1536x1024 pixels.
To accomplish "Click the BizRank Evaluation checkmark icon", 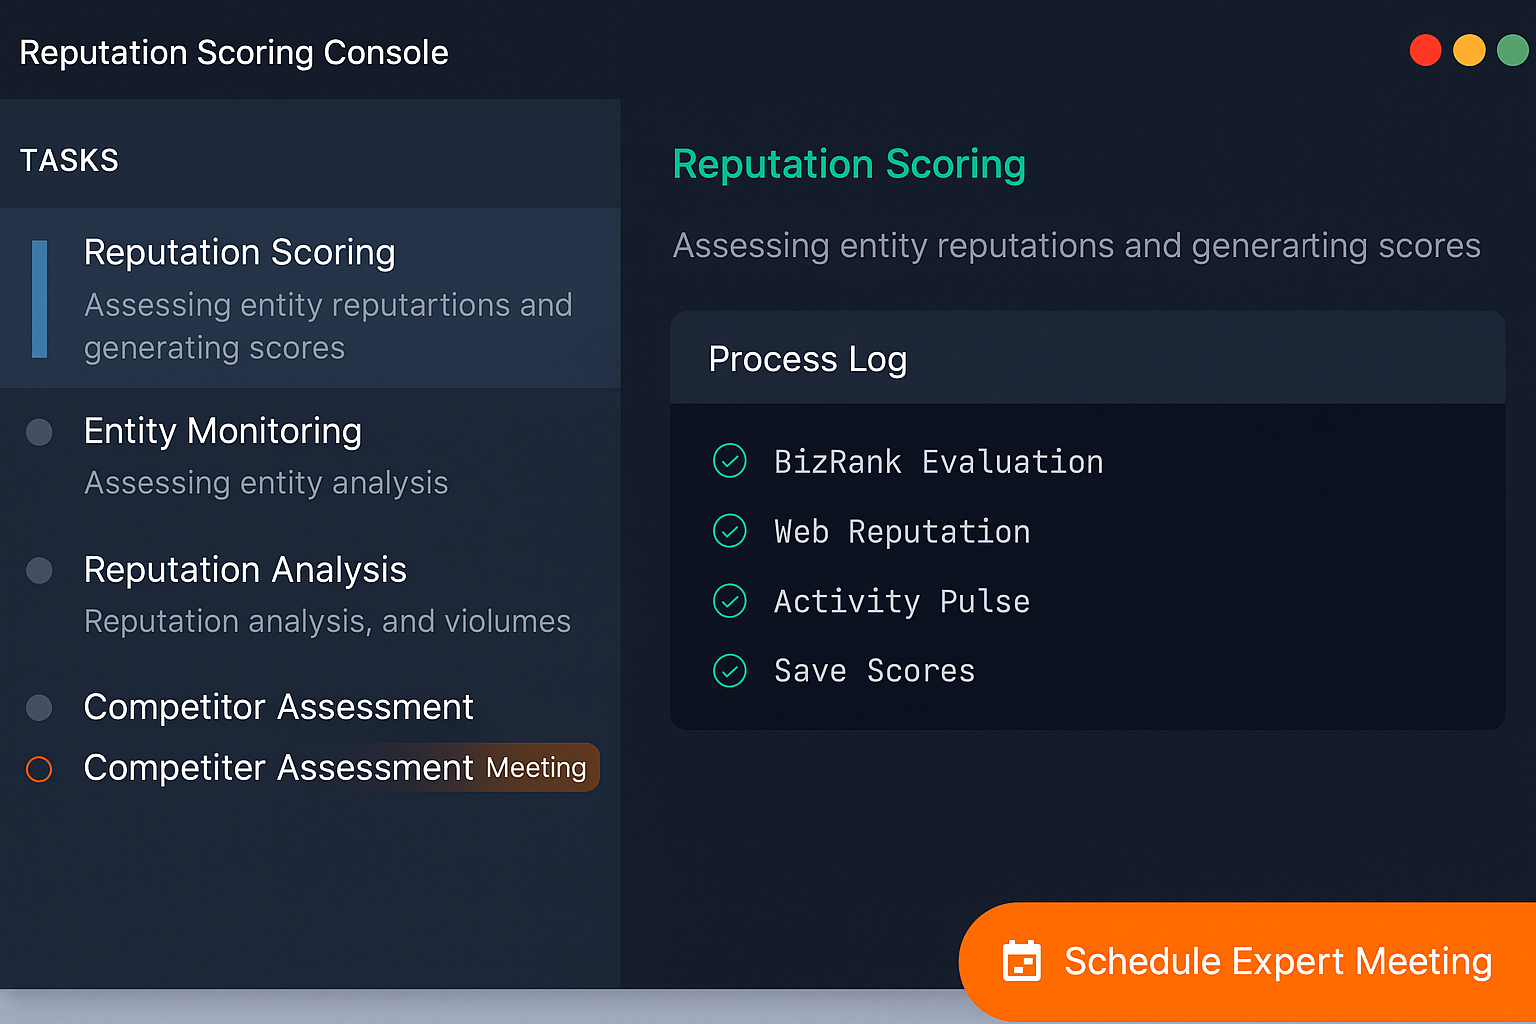I will click(730, 461).
